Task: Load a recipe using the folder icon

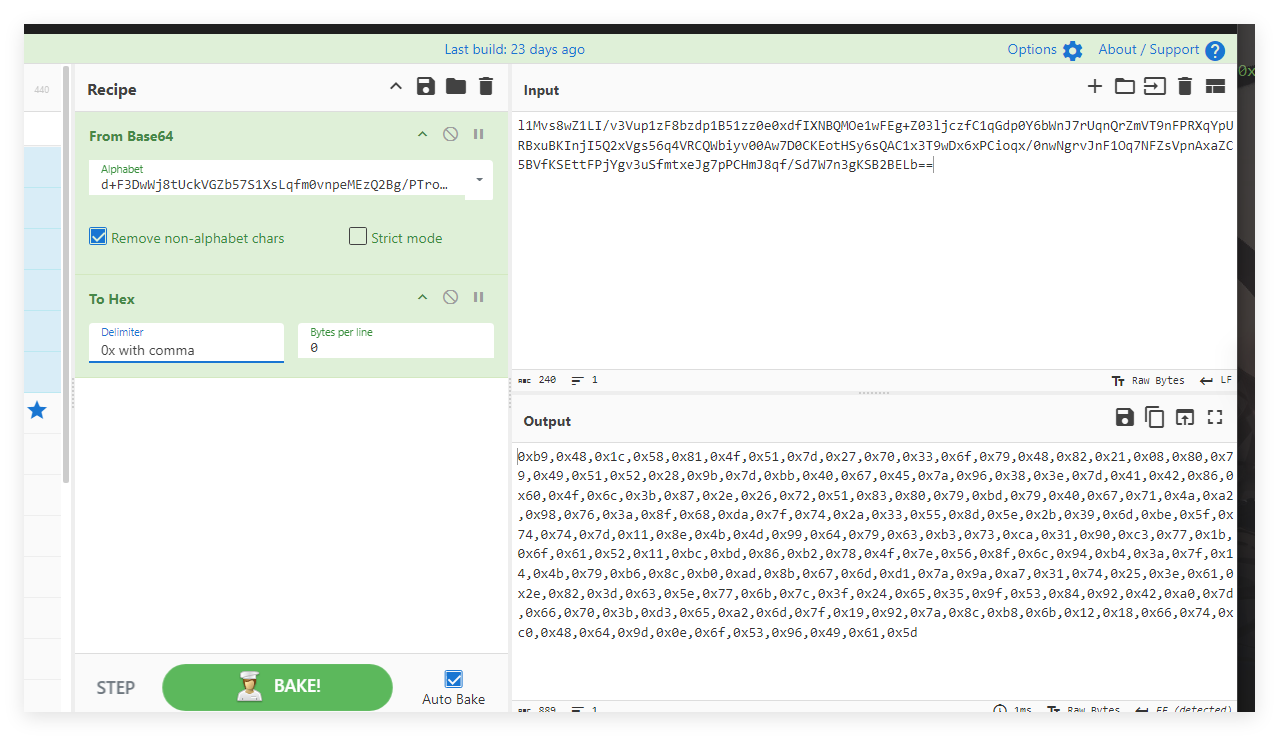Action: tap(456, 86)
